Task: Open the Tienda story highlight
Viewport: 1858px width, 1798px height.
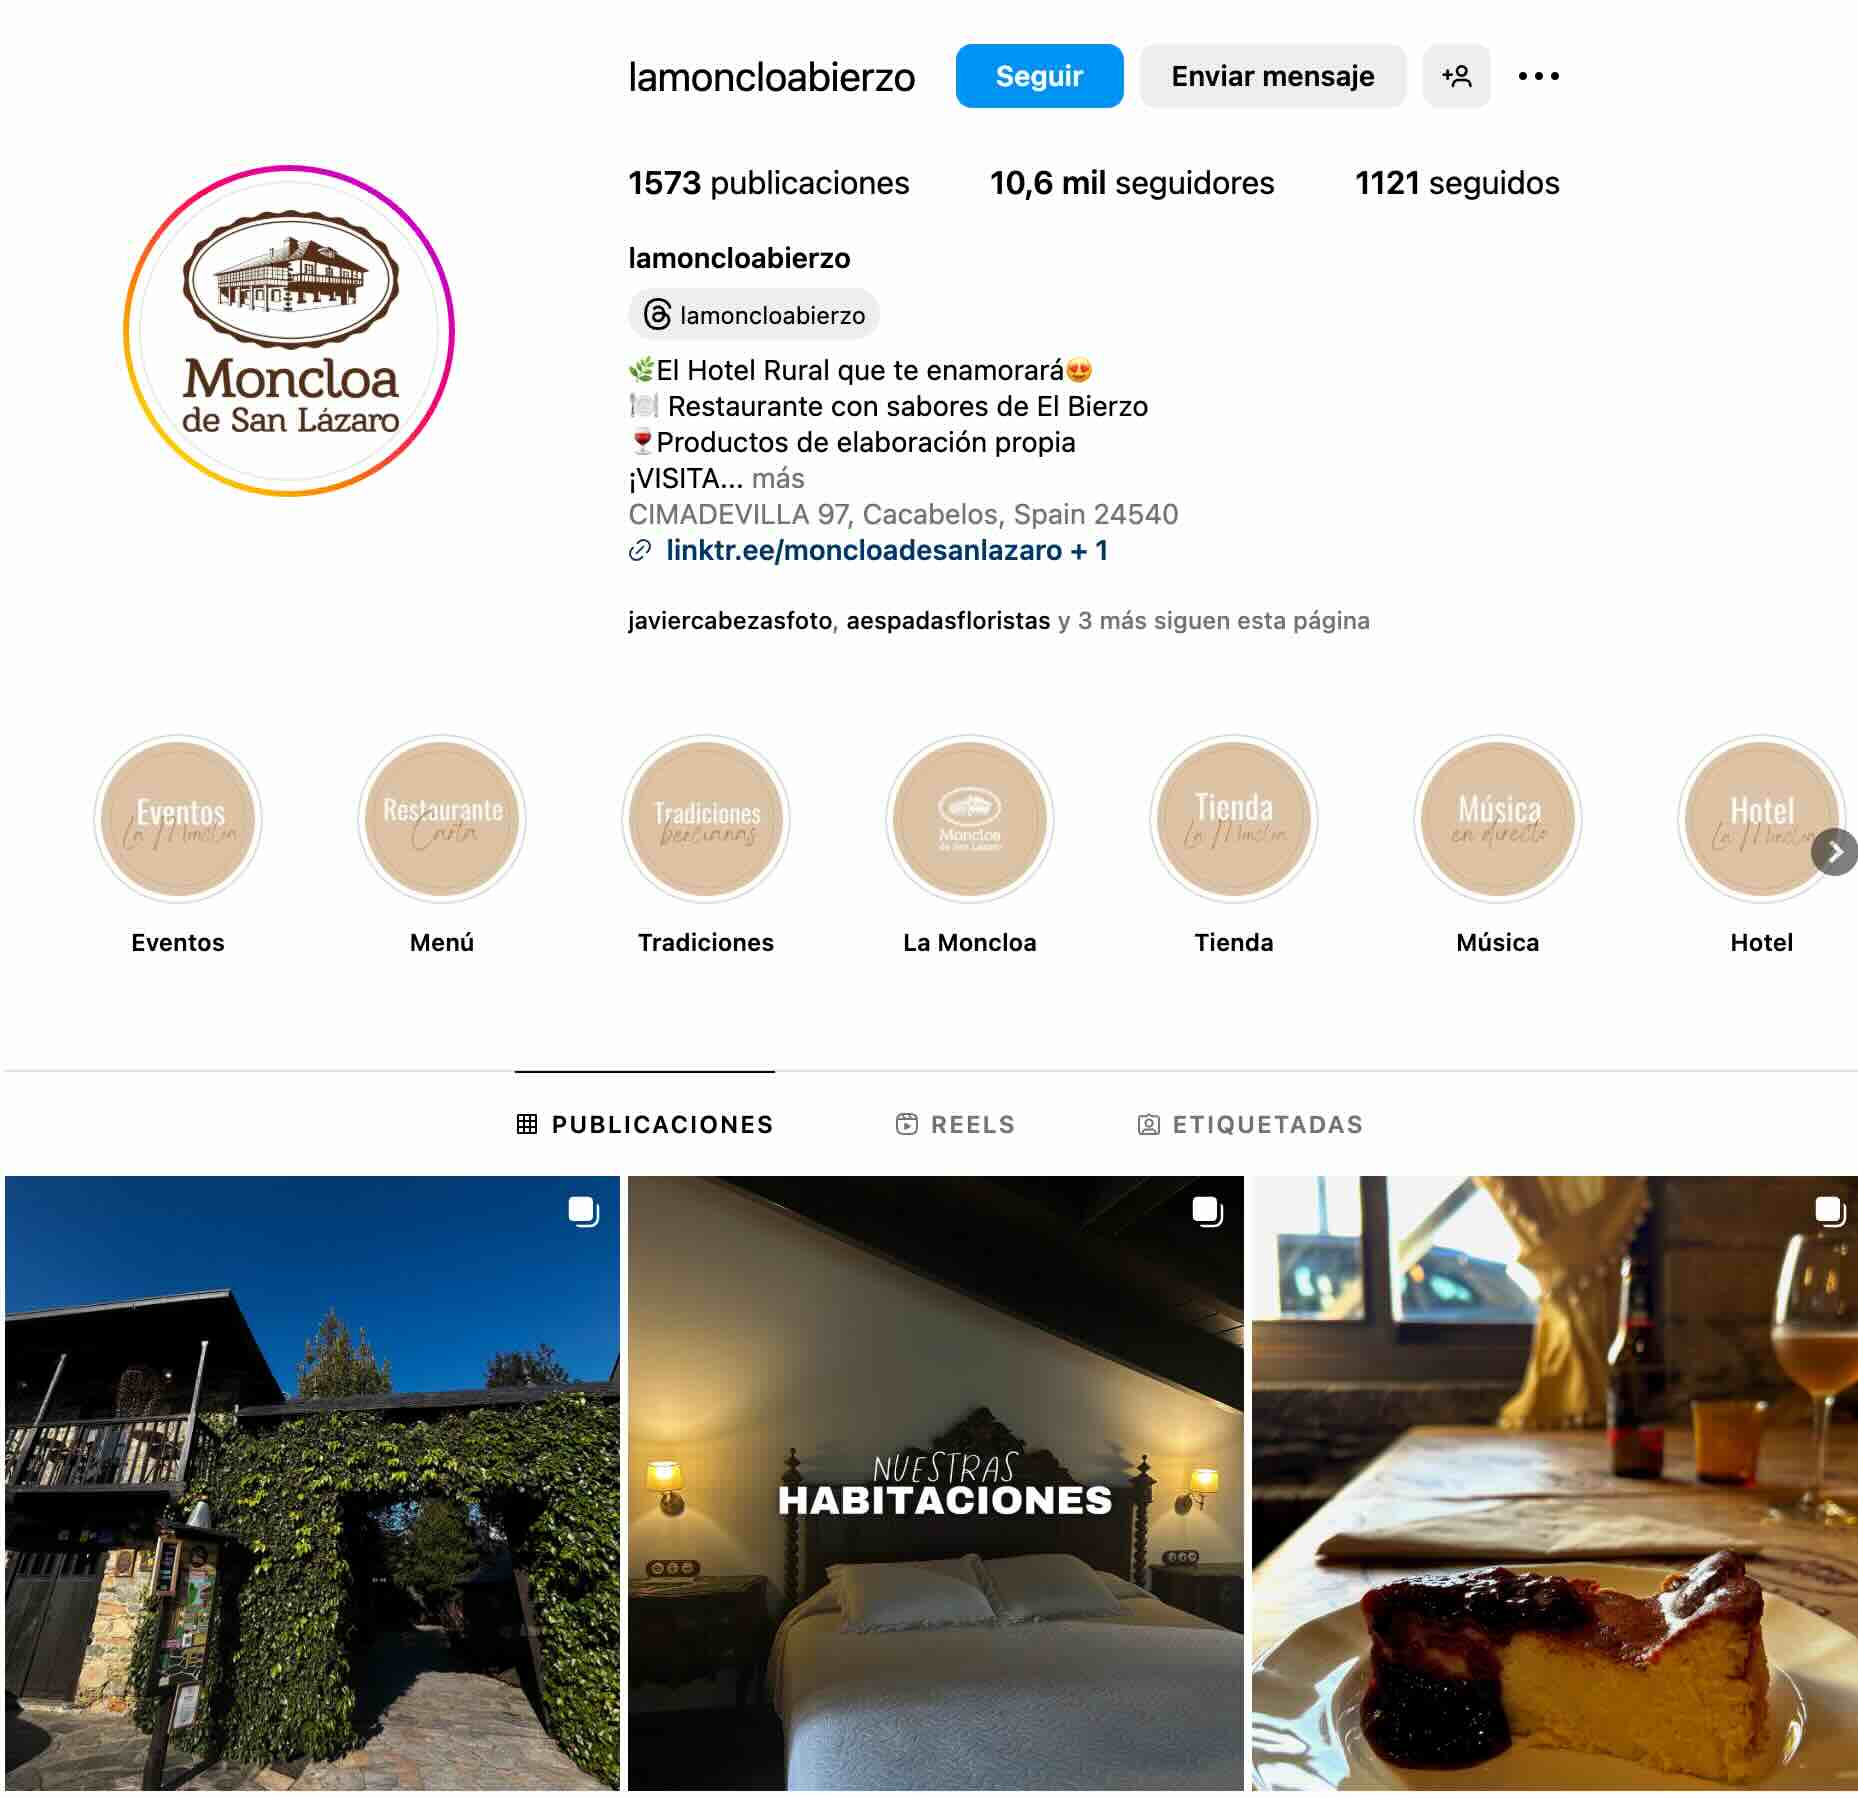Action: point(1234,819)
